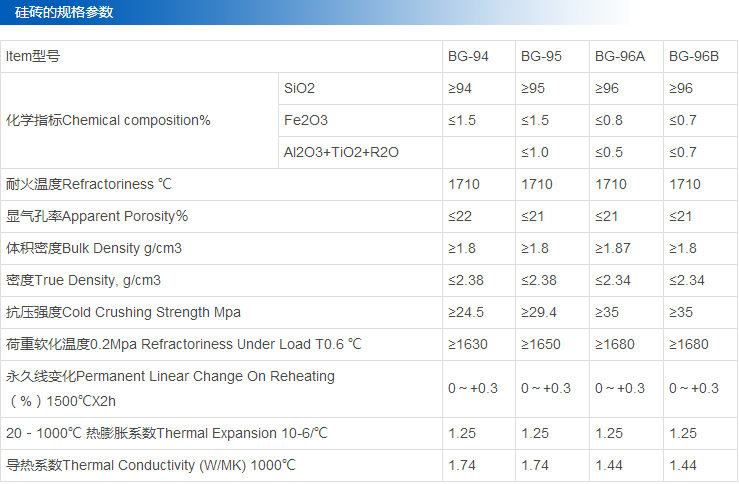Select the BG-96A column header

(x=620, y=57)
